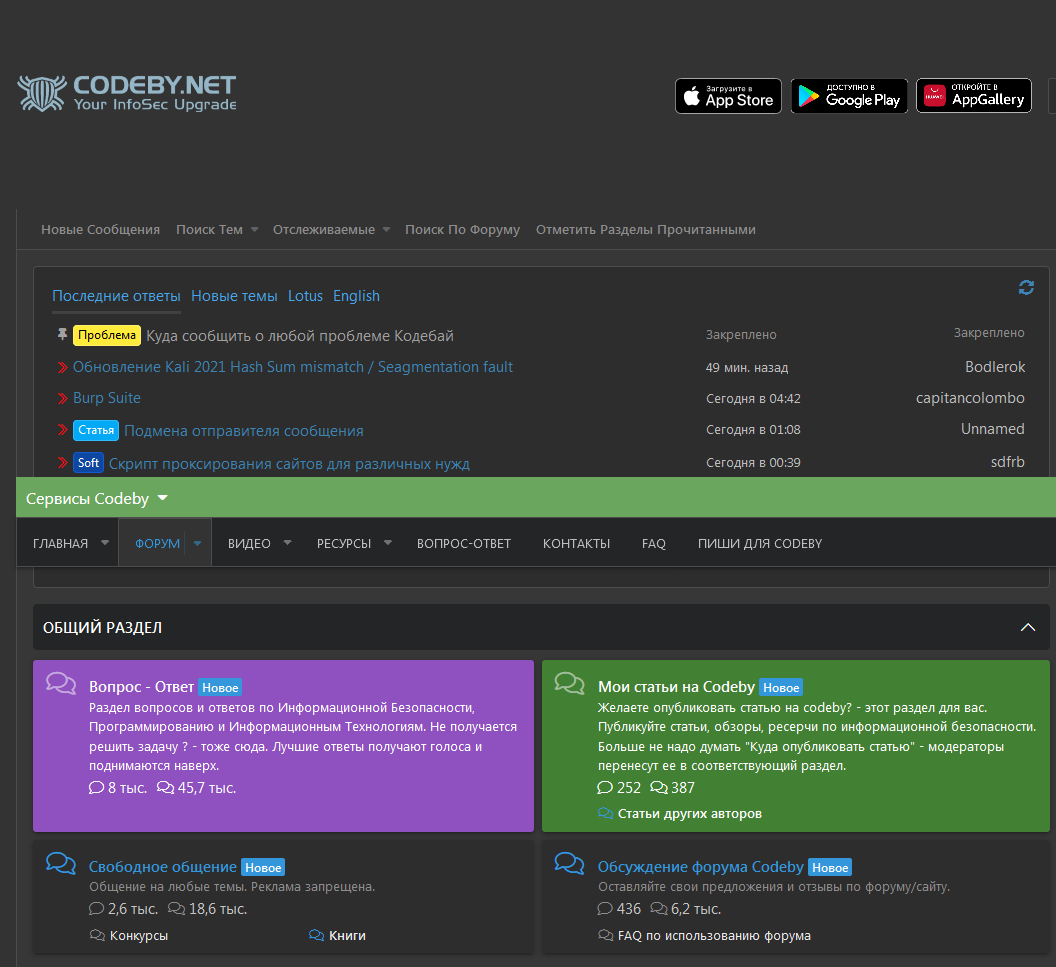Click the threads count icon showing 252
Viewport: 1056px width, 967px height.
(x=605, y=787)
